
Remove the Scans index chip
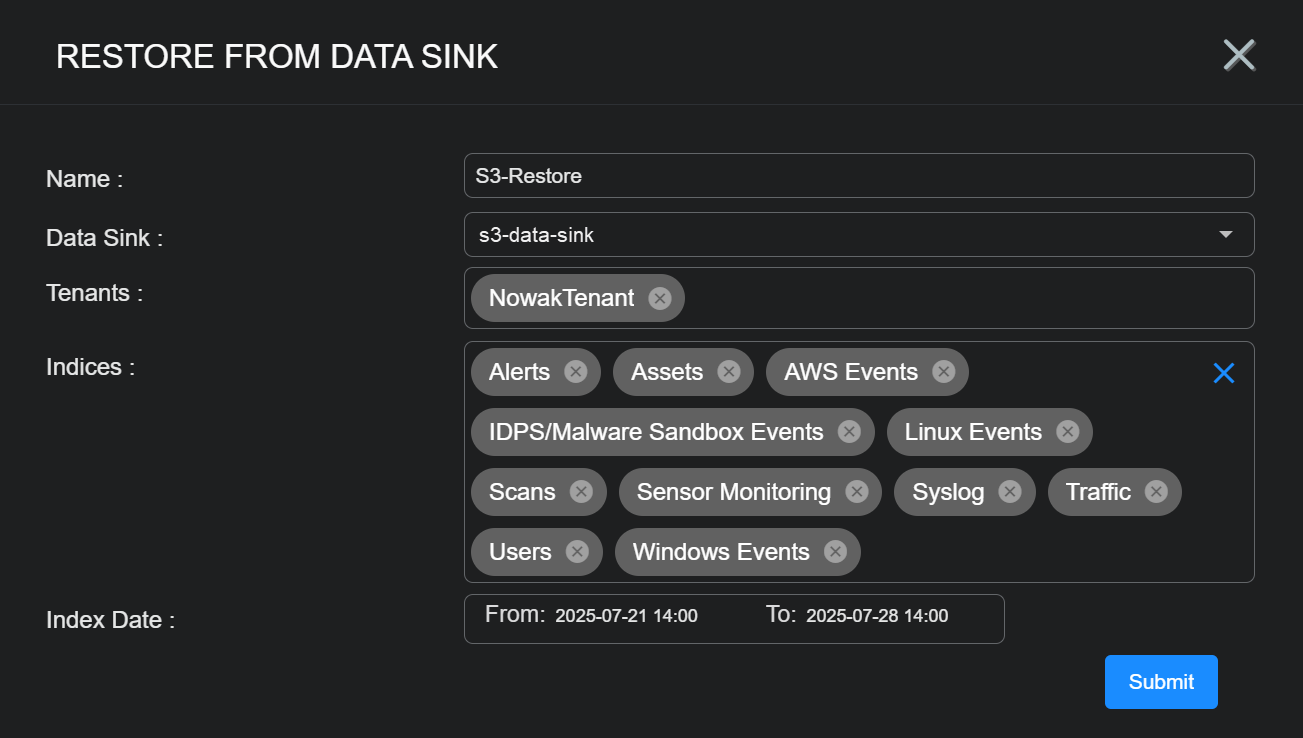581,492
